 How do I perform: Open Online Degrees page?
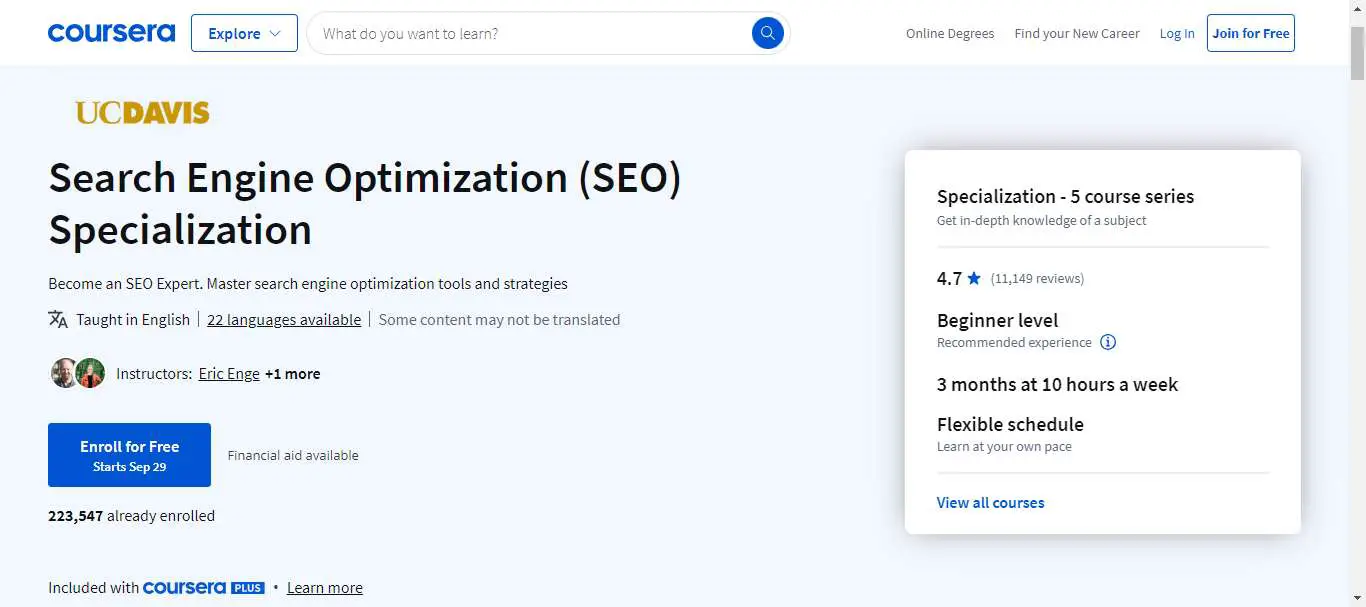click(950, 33)
